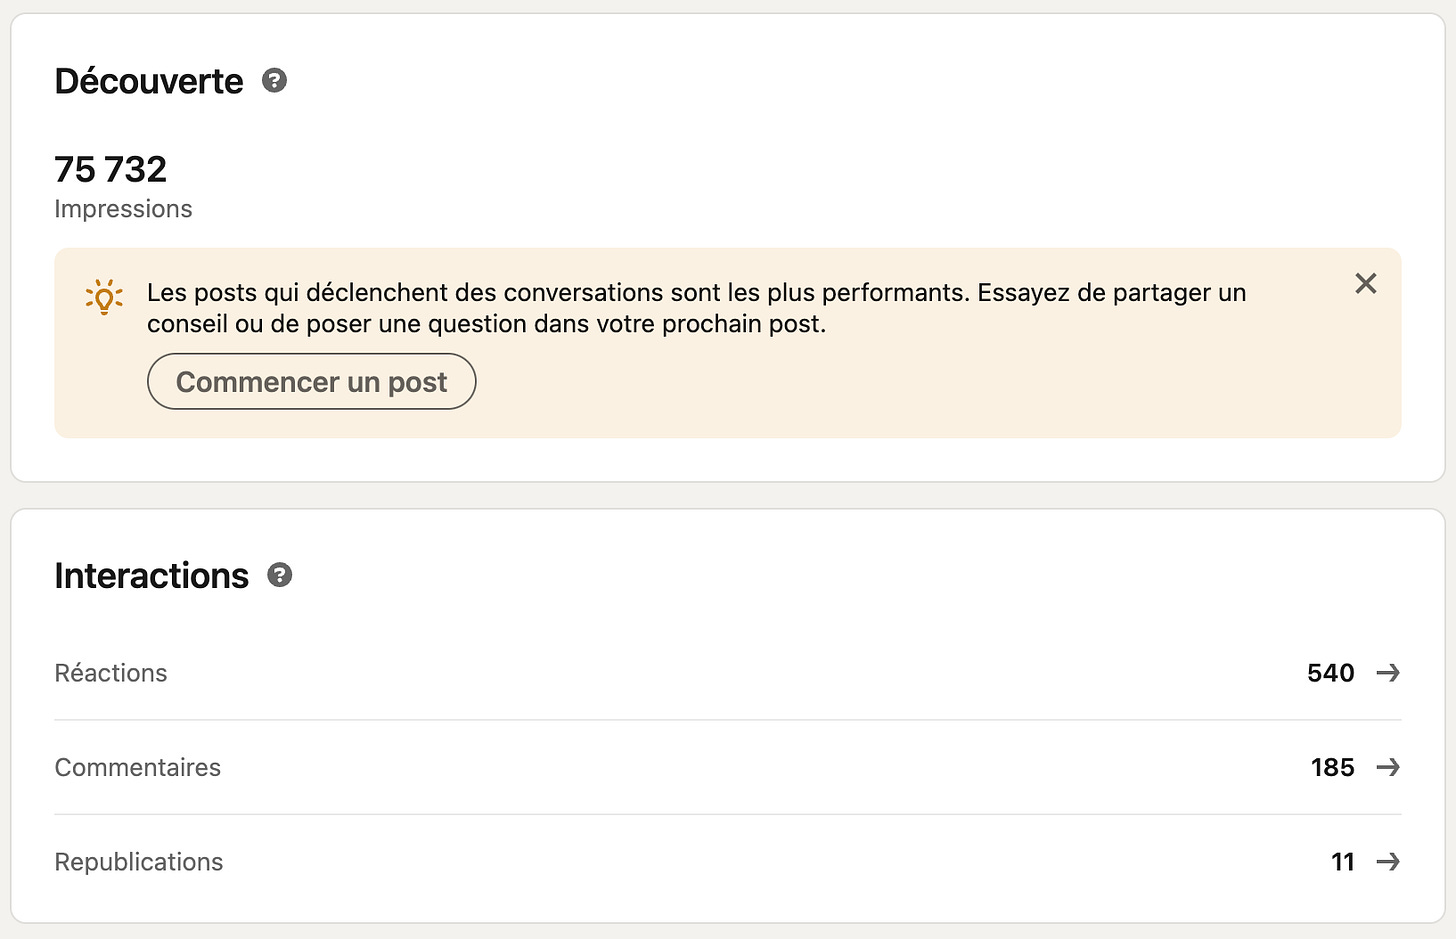Click the lightbulb tip icon

coord(104,297)
